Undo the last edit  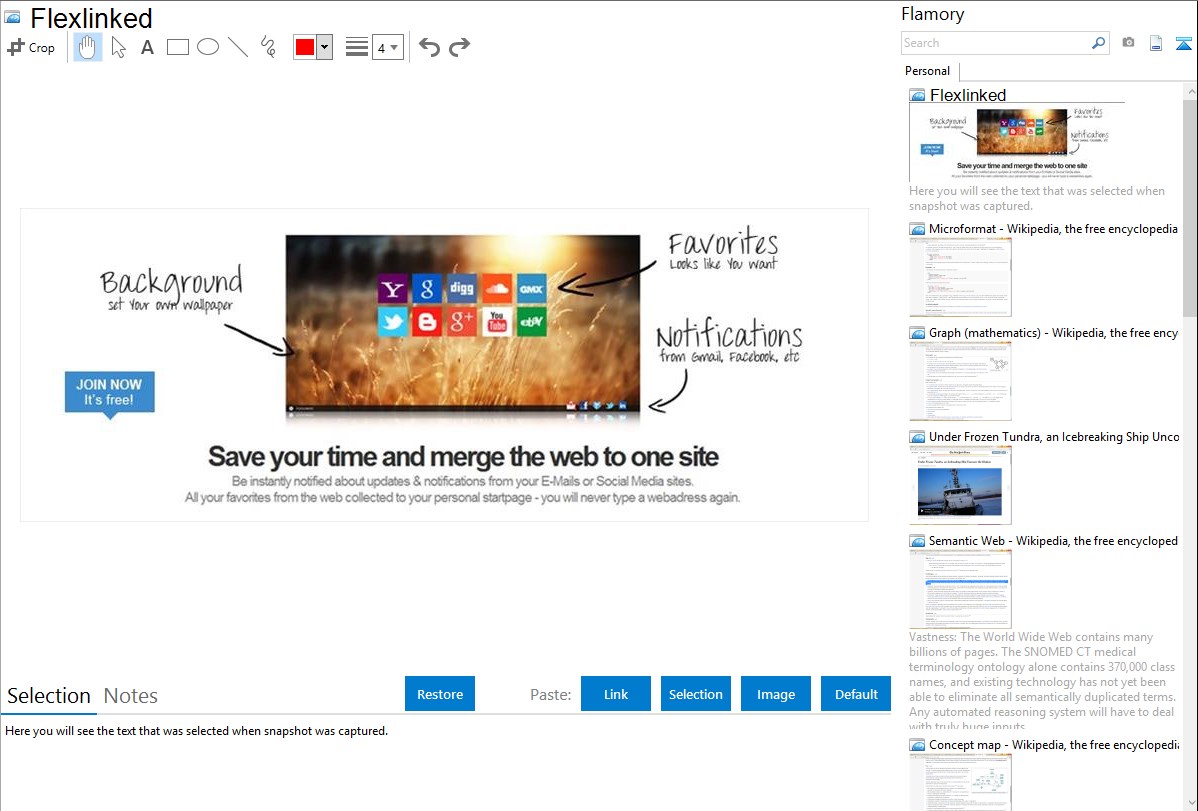coord(429,47)
